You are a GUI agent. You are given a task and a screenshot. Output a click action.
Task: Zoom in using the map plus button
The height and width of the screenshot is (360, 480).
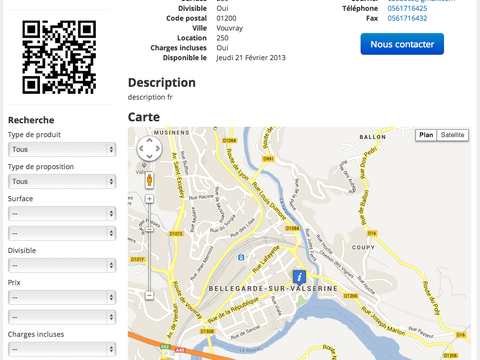coord(149,199)
